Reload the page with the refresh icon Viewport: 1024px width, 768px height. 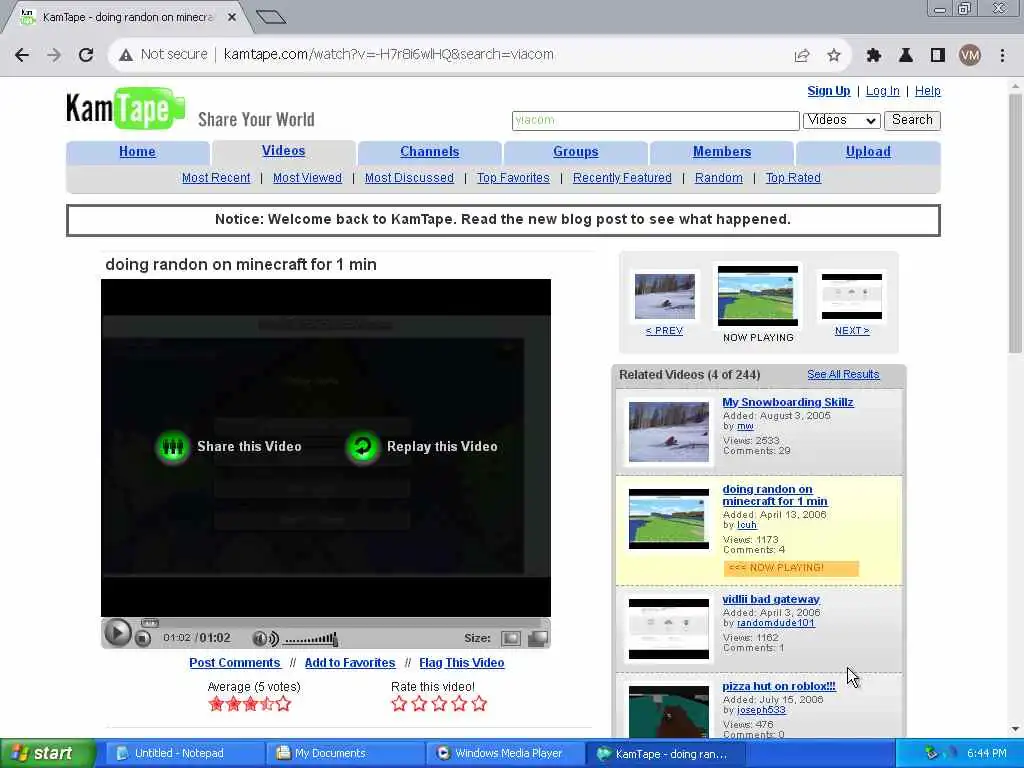pyautogui.click(x=86, y=55)
